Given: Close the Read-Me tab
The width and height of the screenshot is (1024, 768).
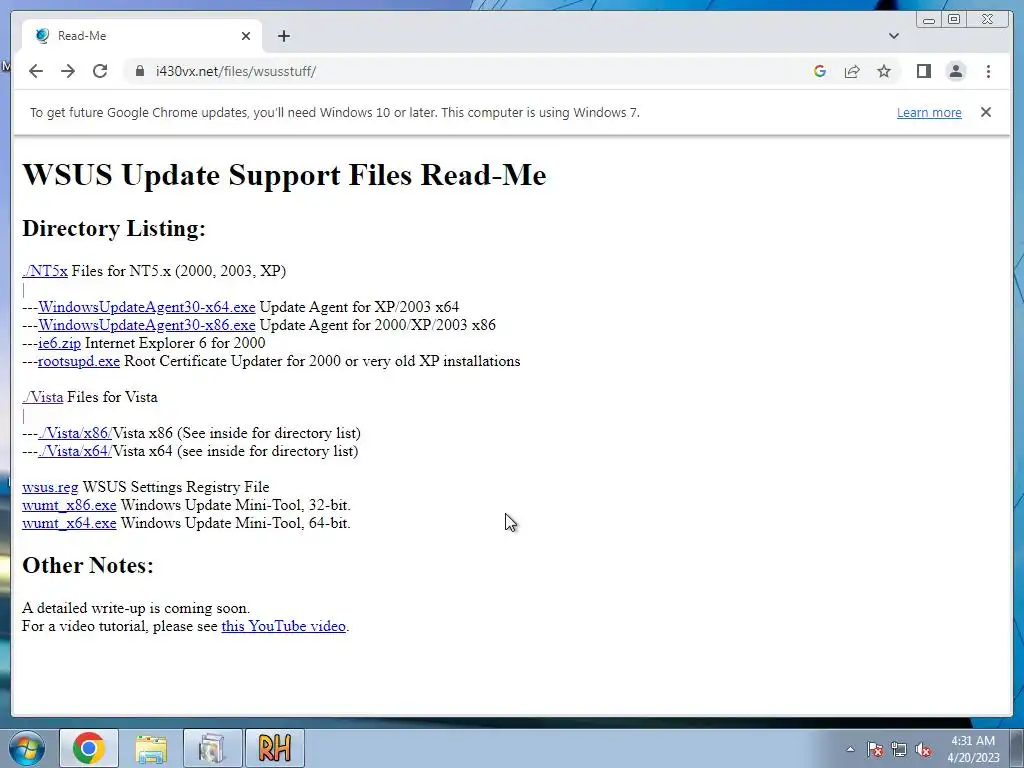Looking at the screenshot, I should [x=246, y=36].
